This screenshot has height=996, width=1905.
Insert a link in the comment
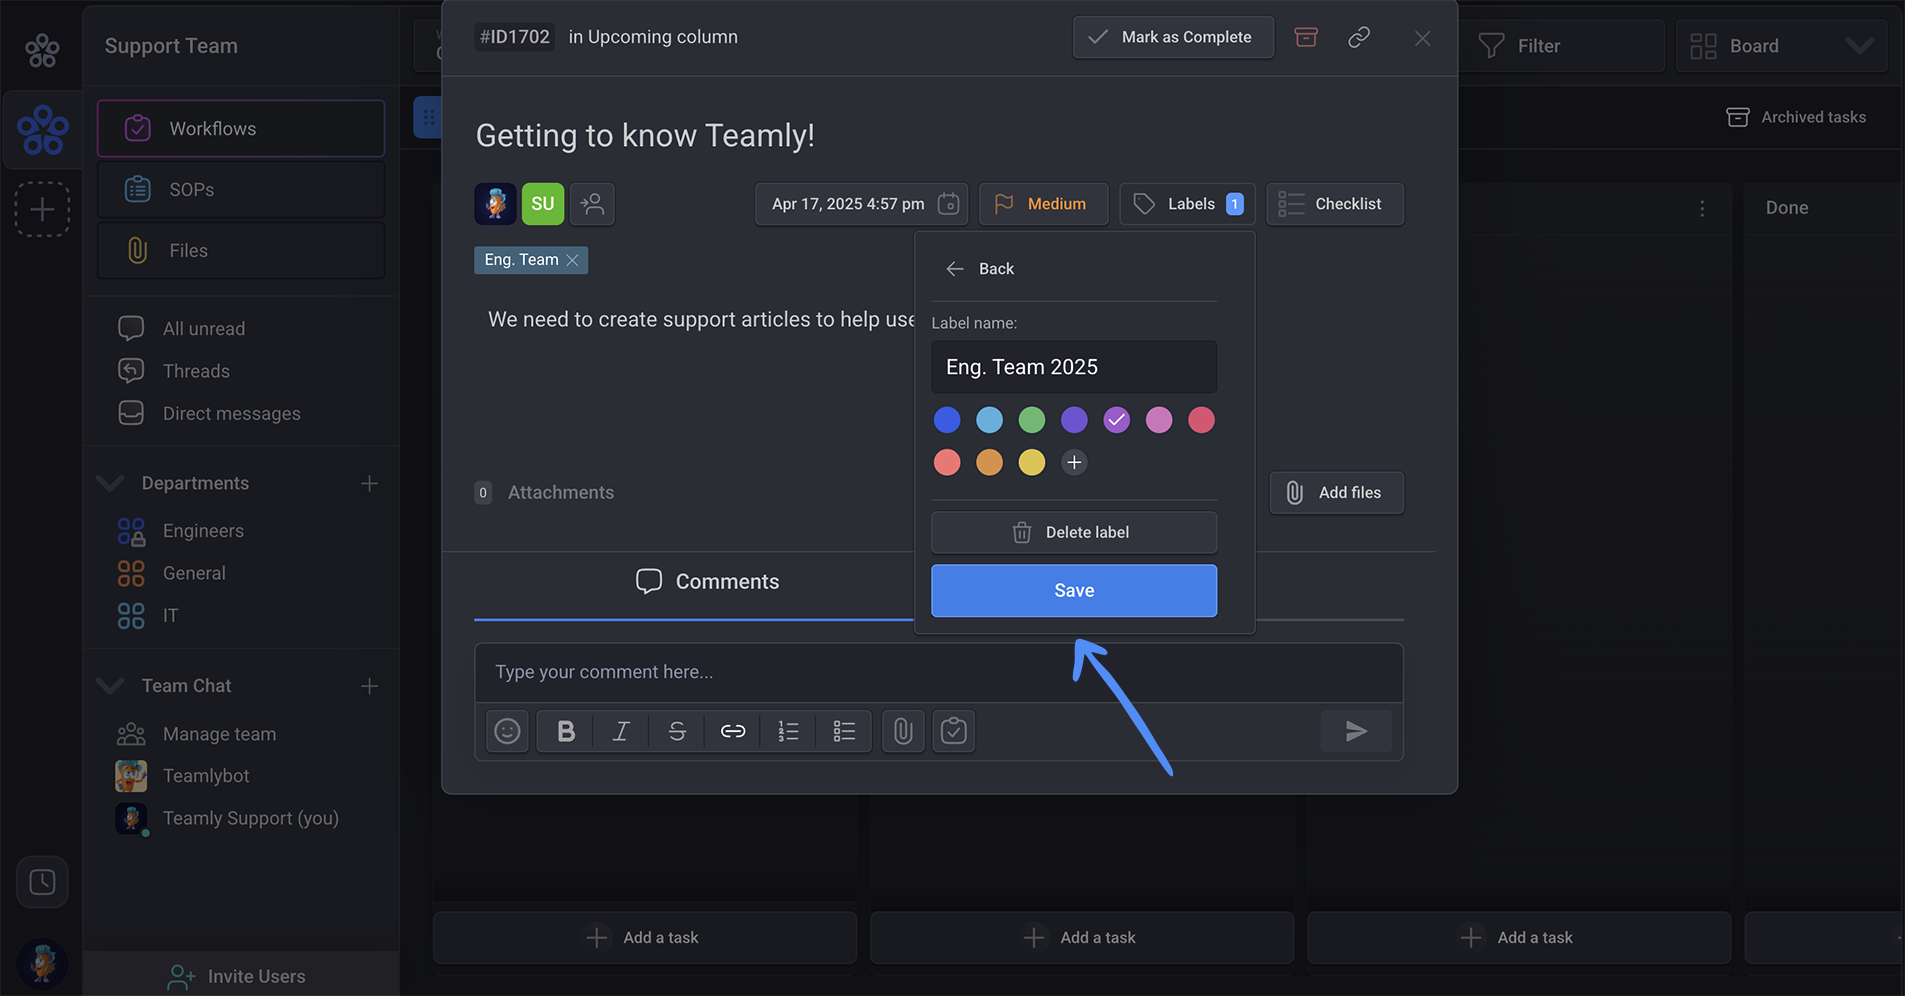[x=733, y=732]
